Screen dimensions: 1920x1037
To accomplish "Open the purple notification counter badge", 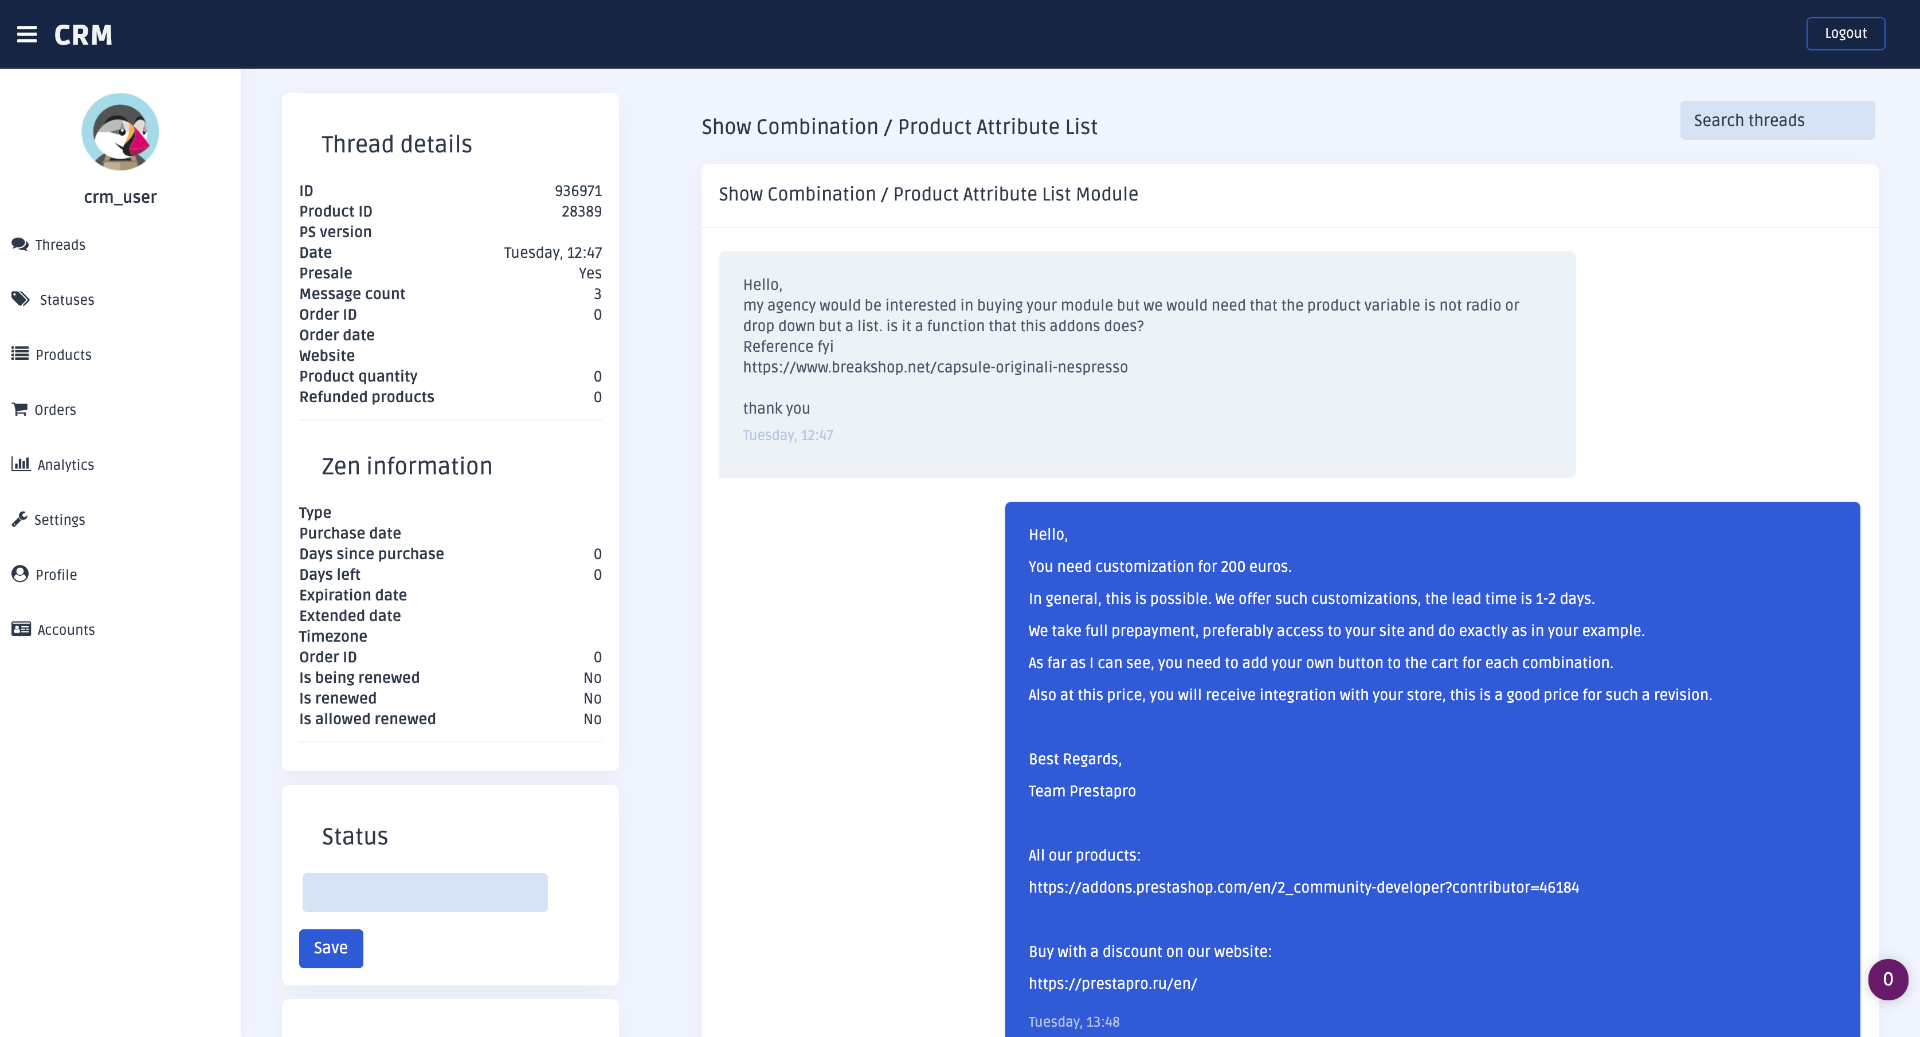I will click(1888, 980).
